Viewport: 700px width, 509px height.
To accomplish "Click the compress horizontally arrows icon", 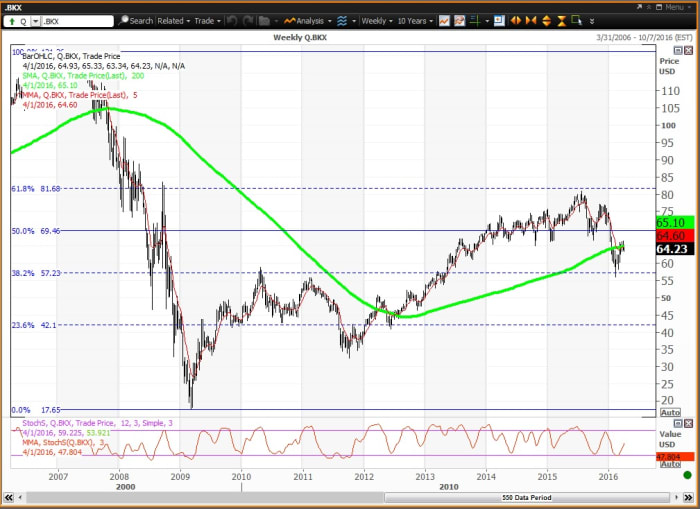I will point(531,21).
